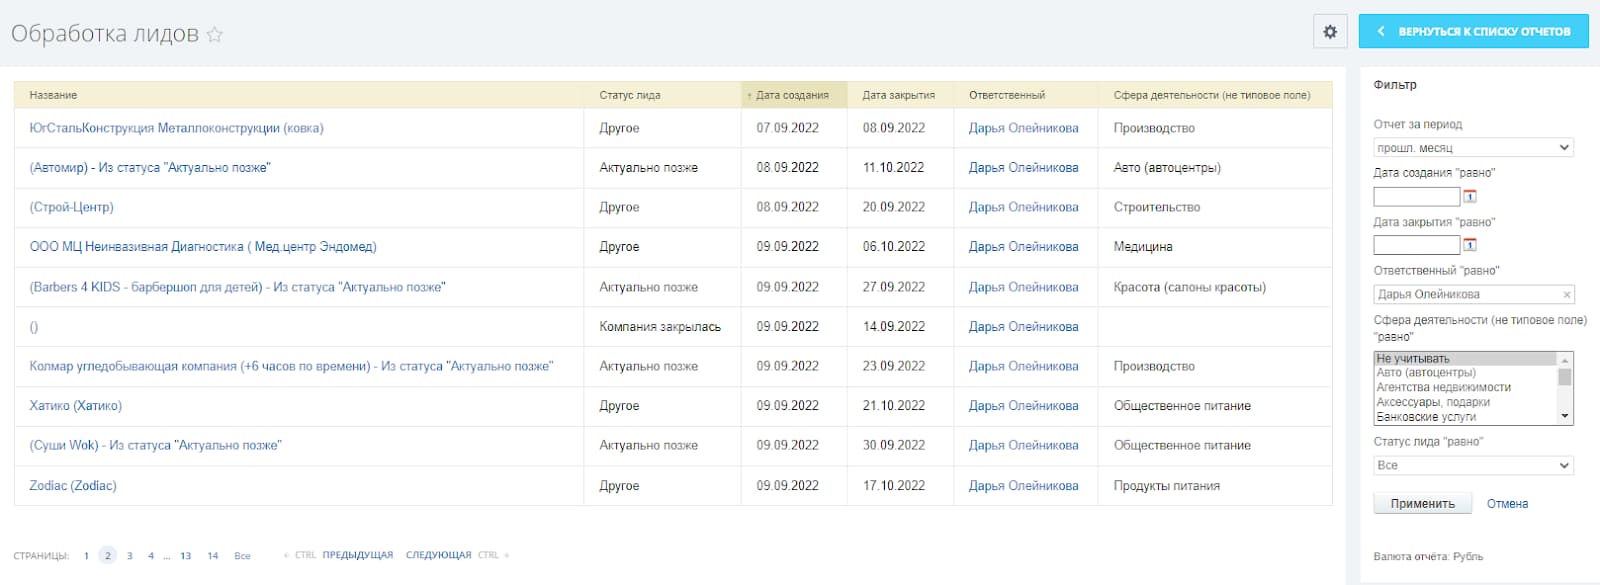Open report settings via the gear icon
Image resolution: width=1600 pixels, height=585 pixels.
(1330, 32)
